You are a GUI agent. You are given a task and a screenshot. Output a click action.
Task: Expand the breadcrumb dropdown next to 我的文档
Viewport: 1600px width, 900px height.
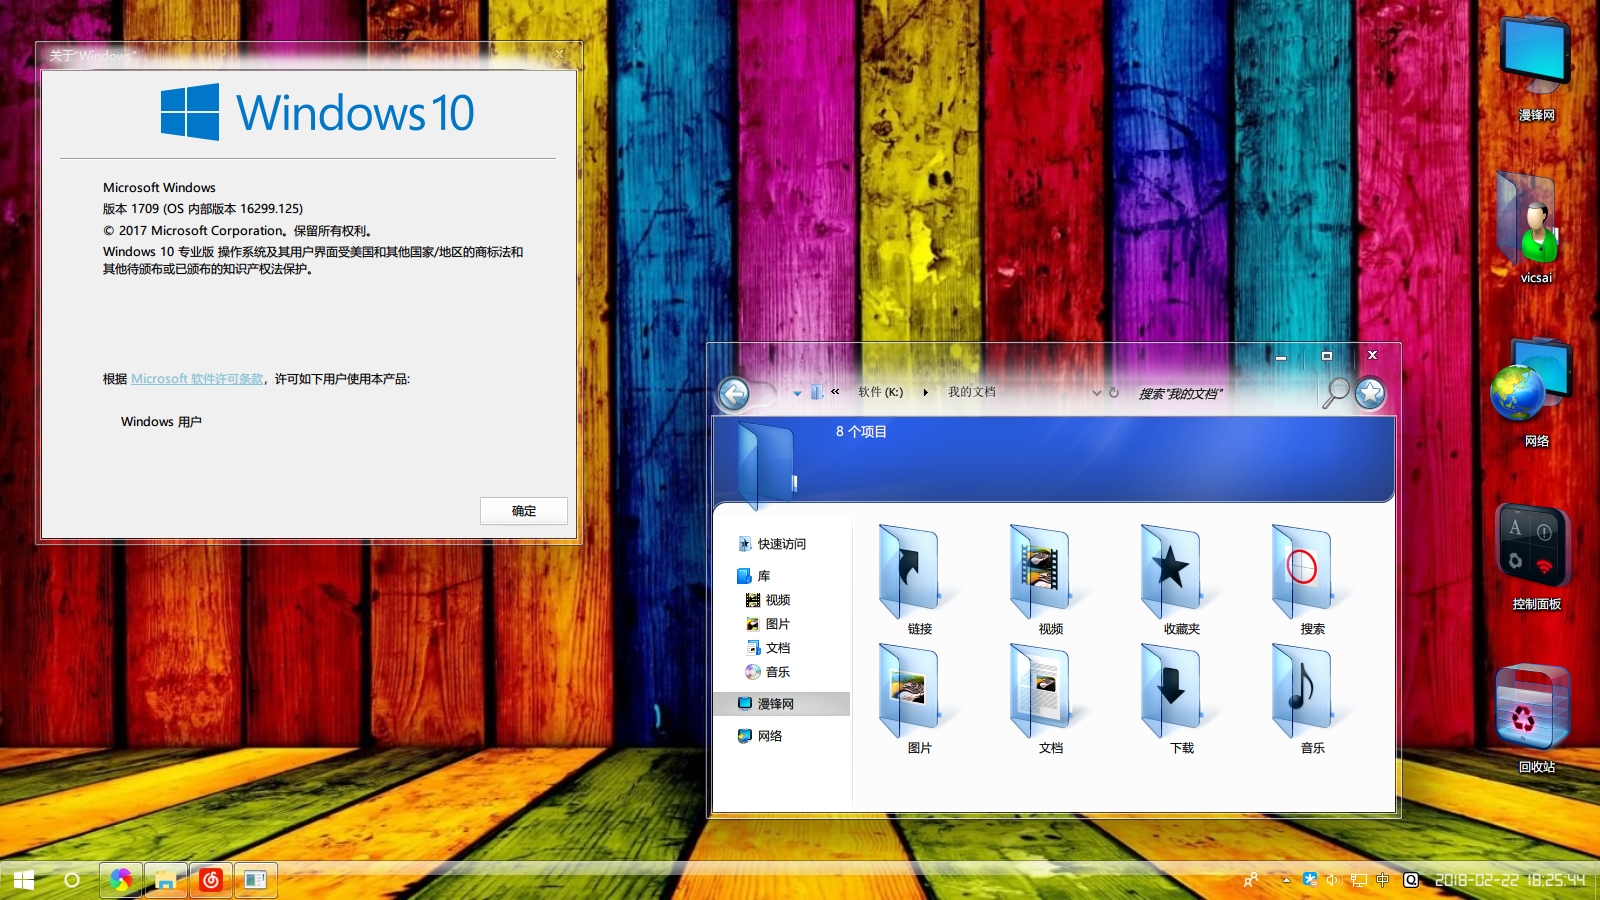(x=1095, y=392)
